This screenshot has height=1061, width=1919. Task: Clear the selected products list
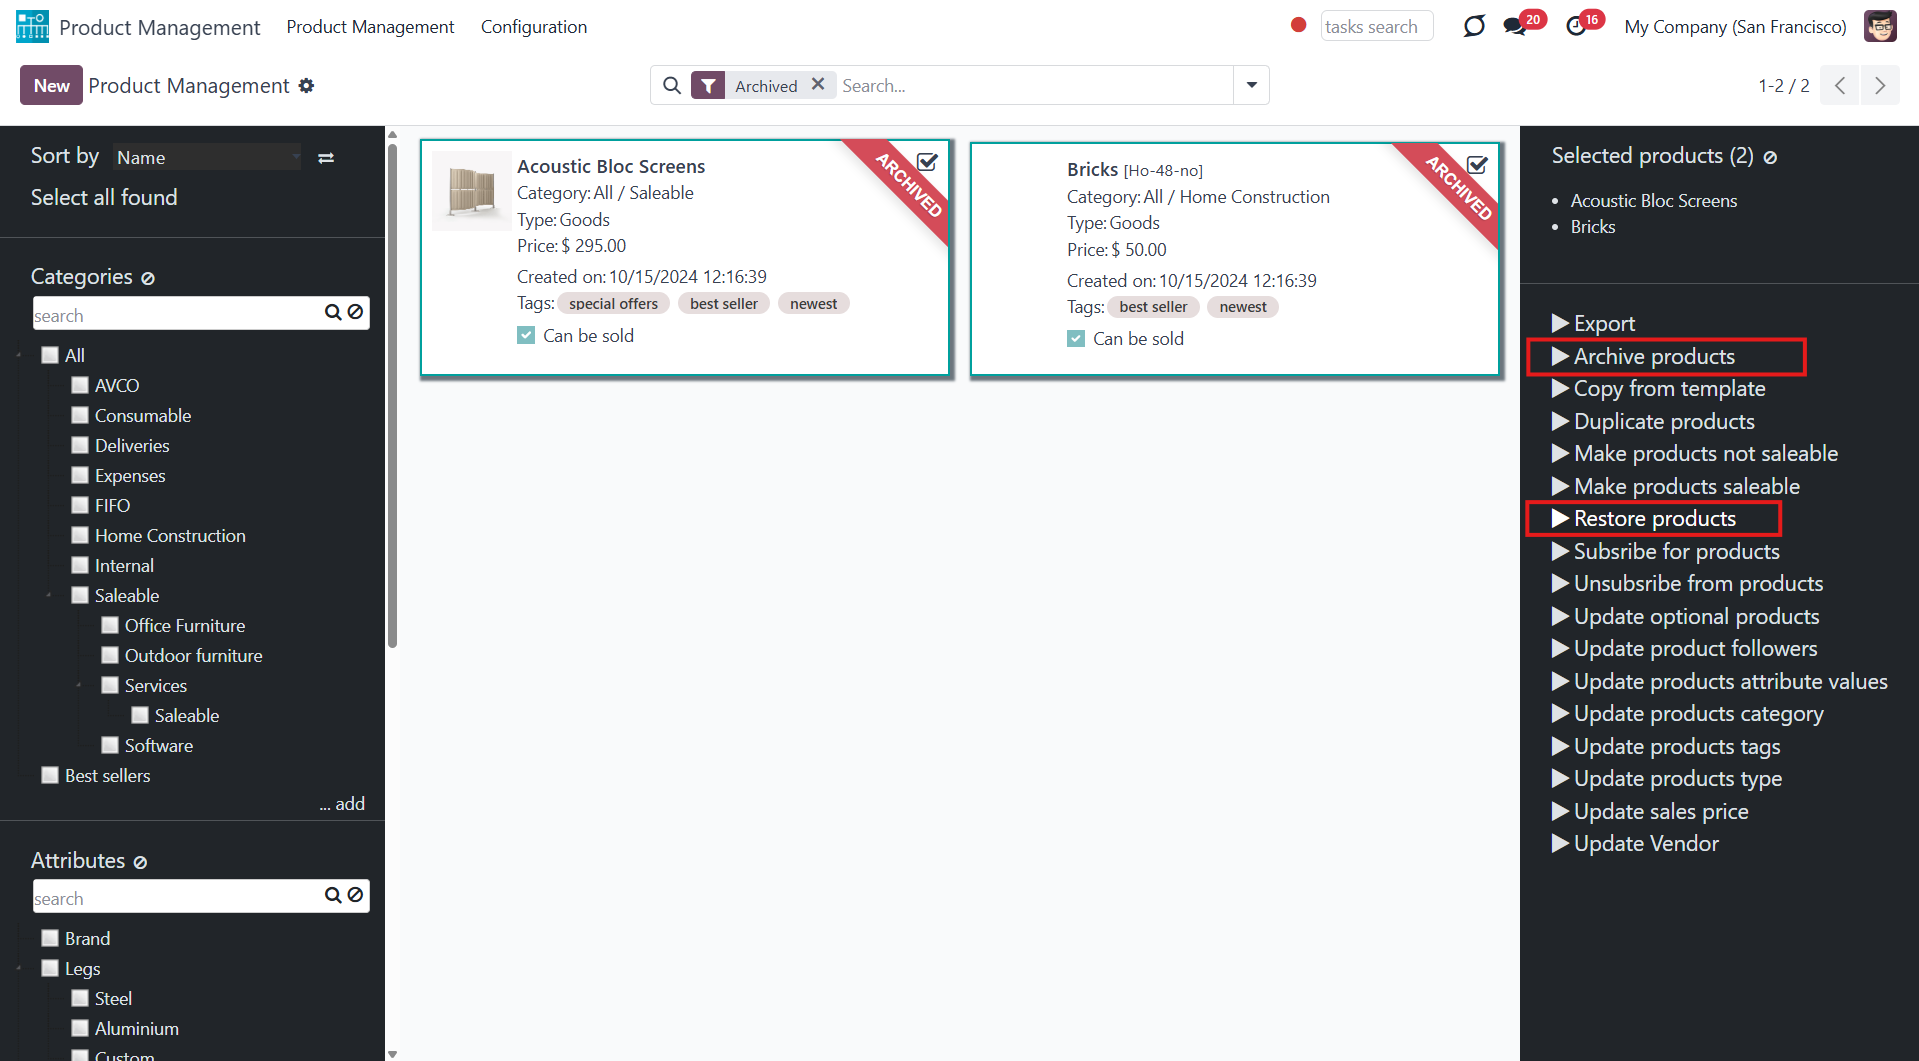(x=1770, y=157)
